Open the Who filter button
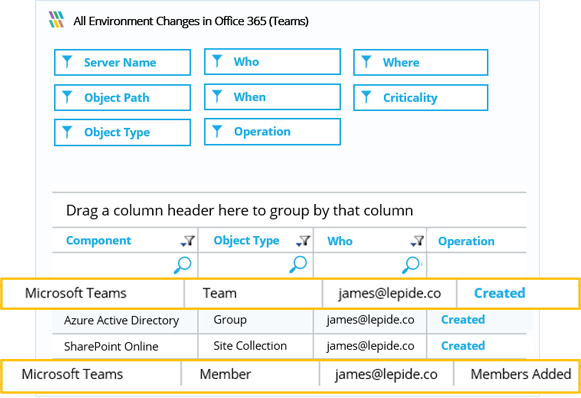The height and width of the screenshot is (398, 581). 272,62
